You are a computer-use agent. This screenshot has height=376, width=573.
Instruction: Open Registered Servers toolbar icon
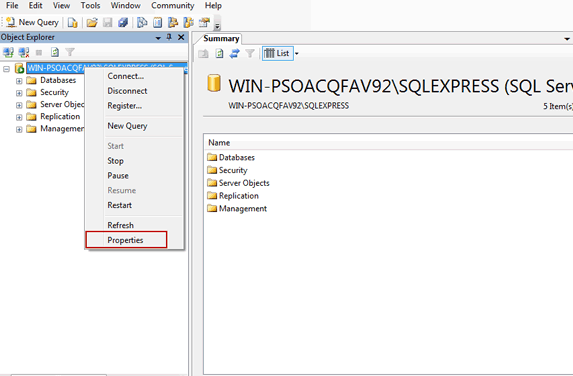click(x=142, y=23)
